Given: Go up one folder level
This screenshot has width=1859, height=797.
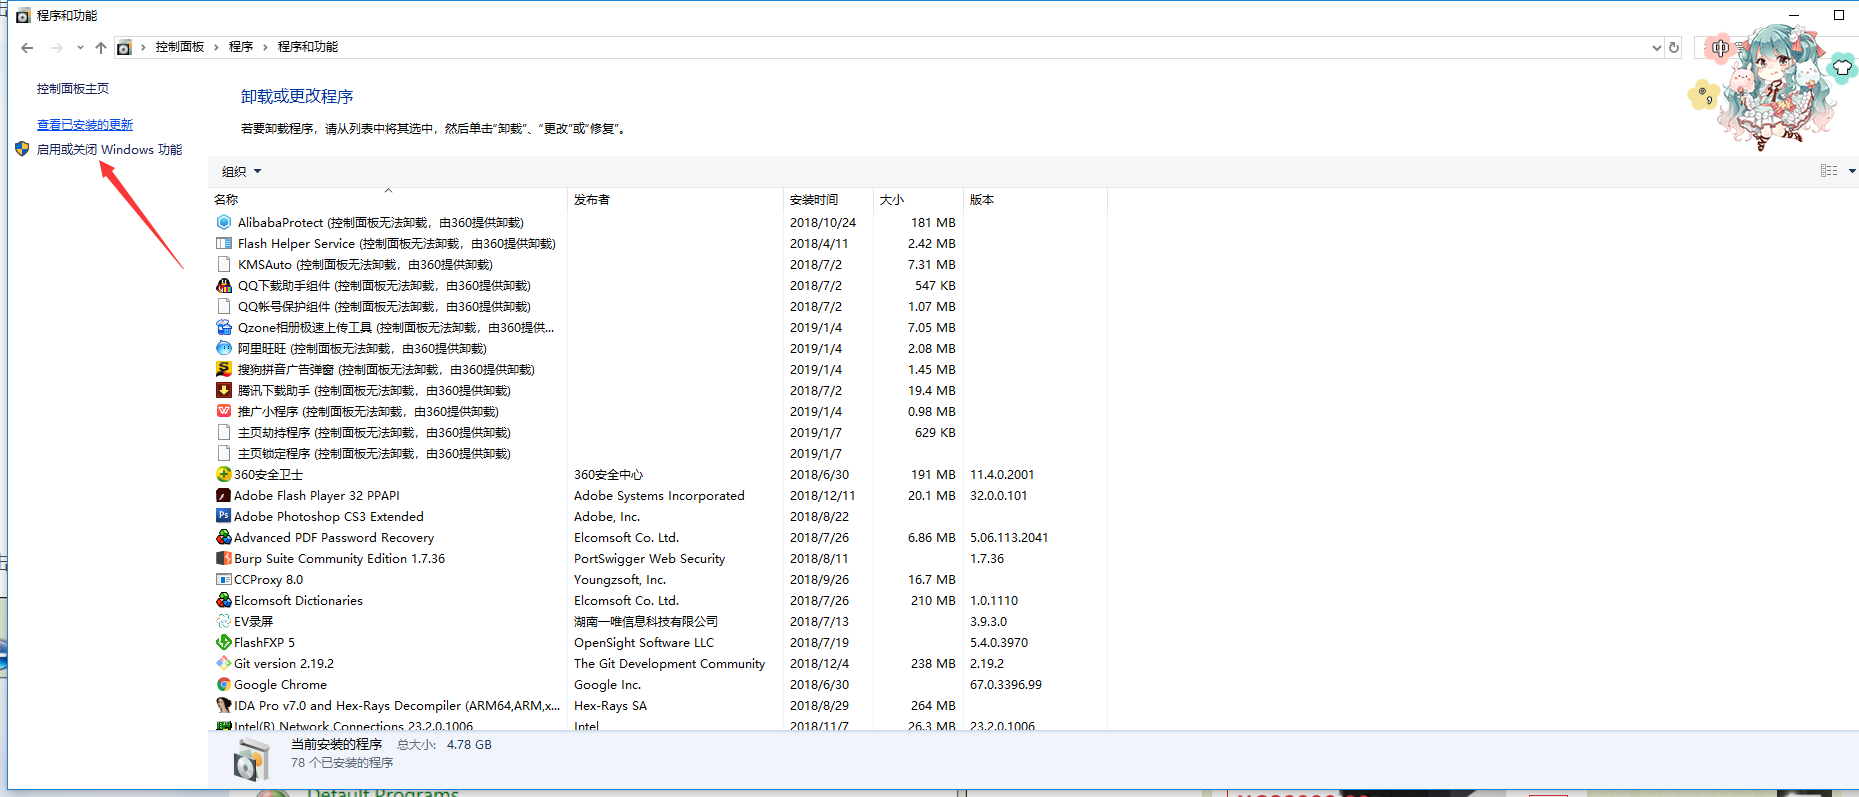Looking at the screenshot, I should 101,47.
